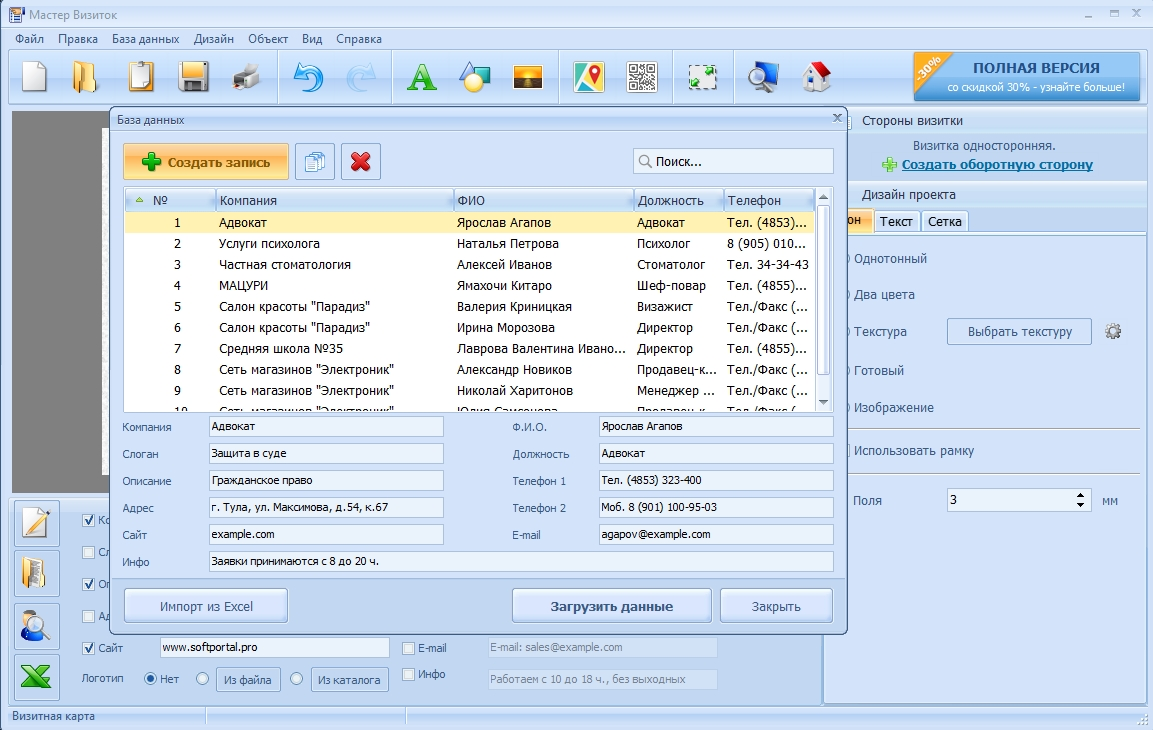Sort table by the № column header

[160, 200]
